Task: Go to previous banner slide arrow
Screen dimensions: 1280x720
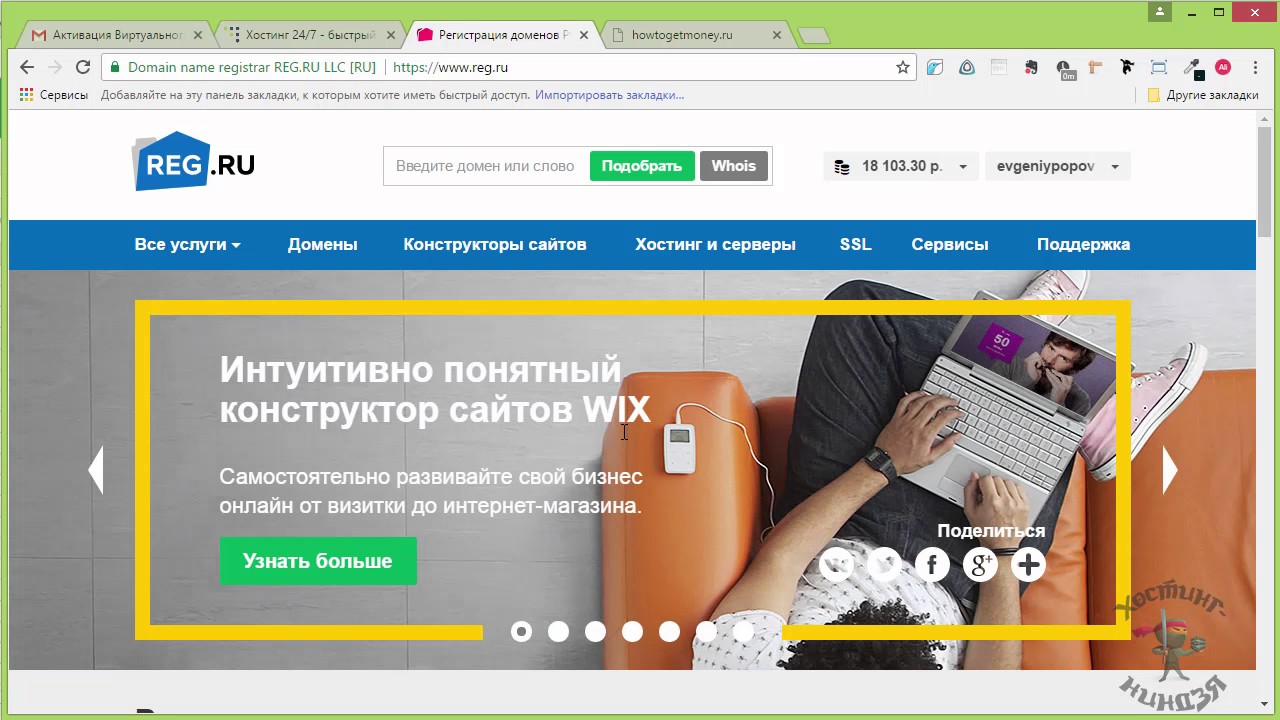Action: tap(96, 470)
